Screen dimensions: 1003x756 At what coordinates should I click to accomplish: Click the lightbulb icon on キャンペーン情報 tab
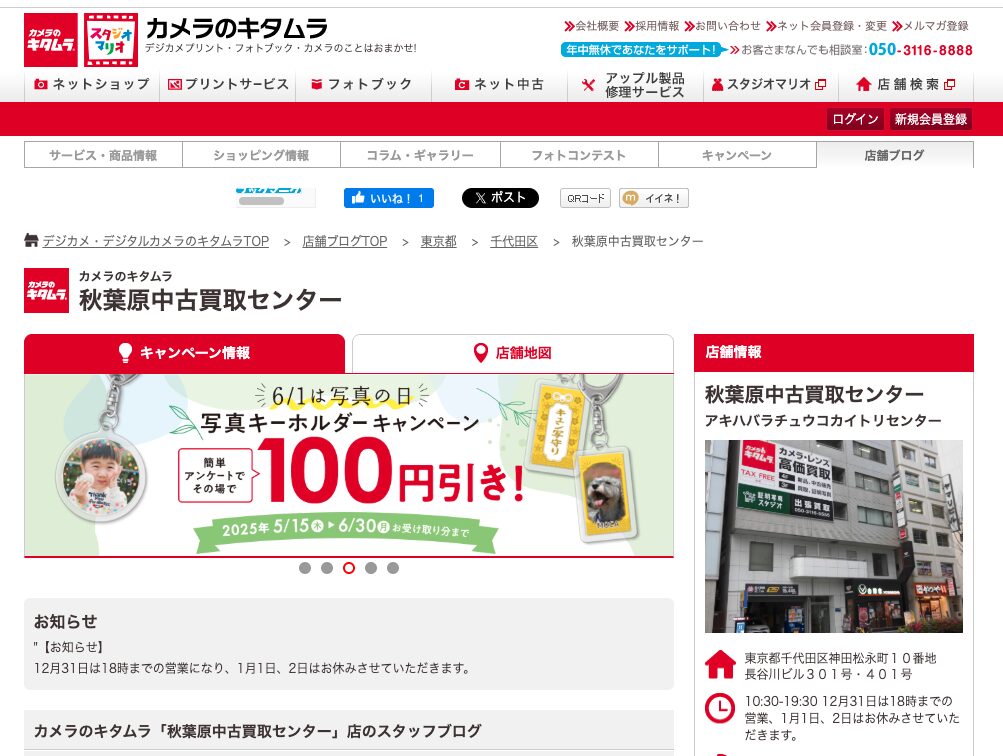[125, 352]
